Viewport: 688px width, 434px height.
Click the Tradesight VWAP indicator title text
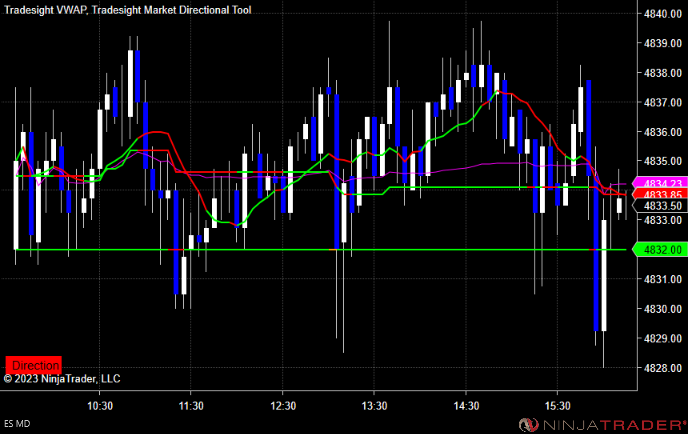click(x=46, y=10)
